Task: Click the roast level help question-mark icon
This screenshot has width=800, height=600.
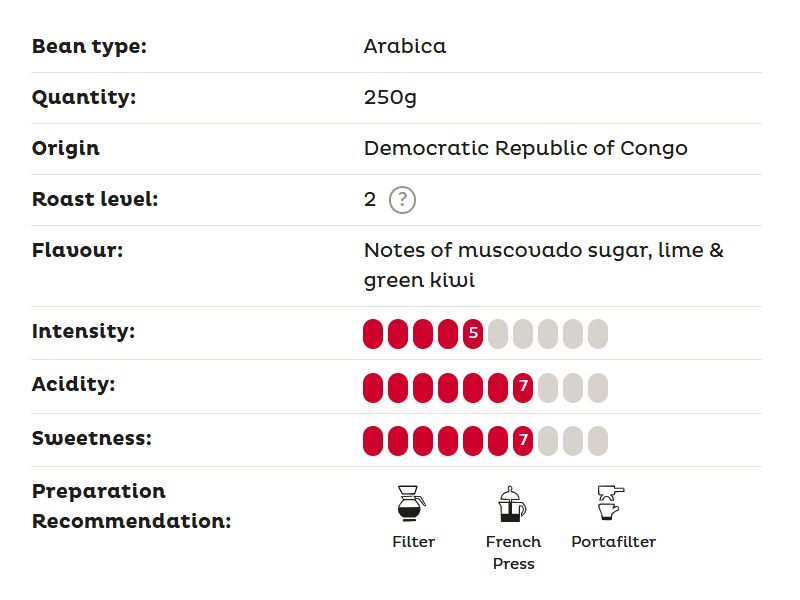Action: [x=402, y=200]
